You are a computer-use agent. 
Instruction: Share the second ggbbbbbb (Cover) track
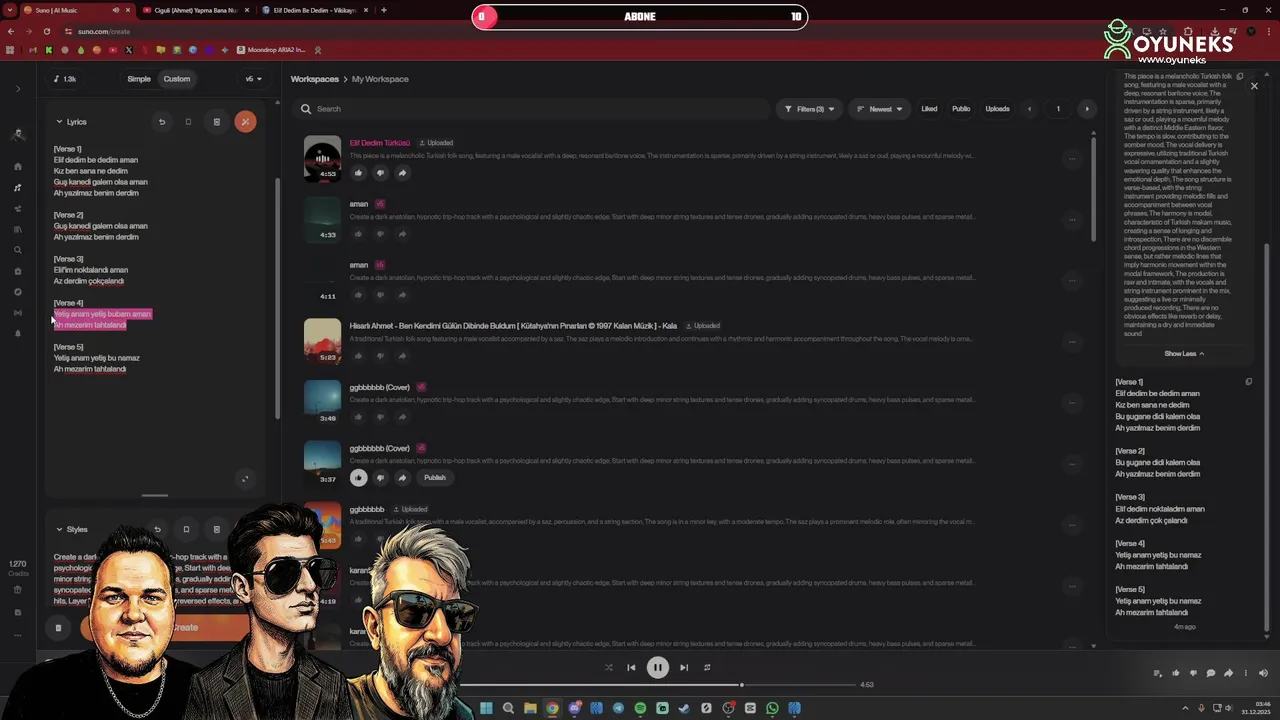click(402, 478)
